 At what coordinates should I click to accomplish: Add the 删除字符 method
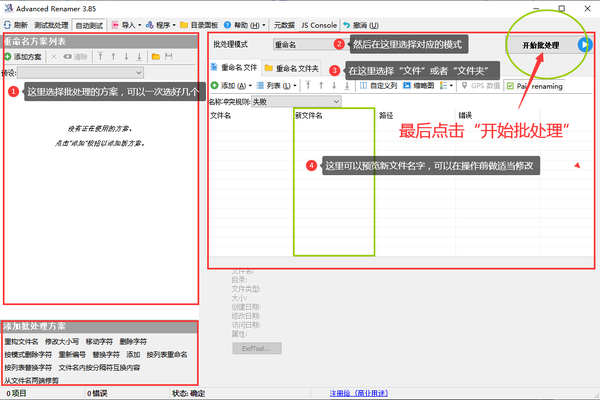click(x=133, y=341)
